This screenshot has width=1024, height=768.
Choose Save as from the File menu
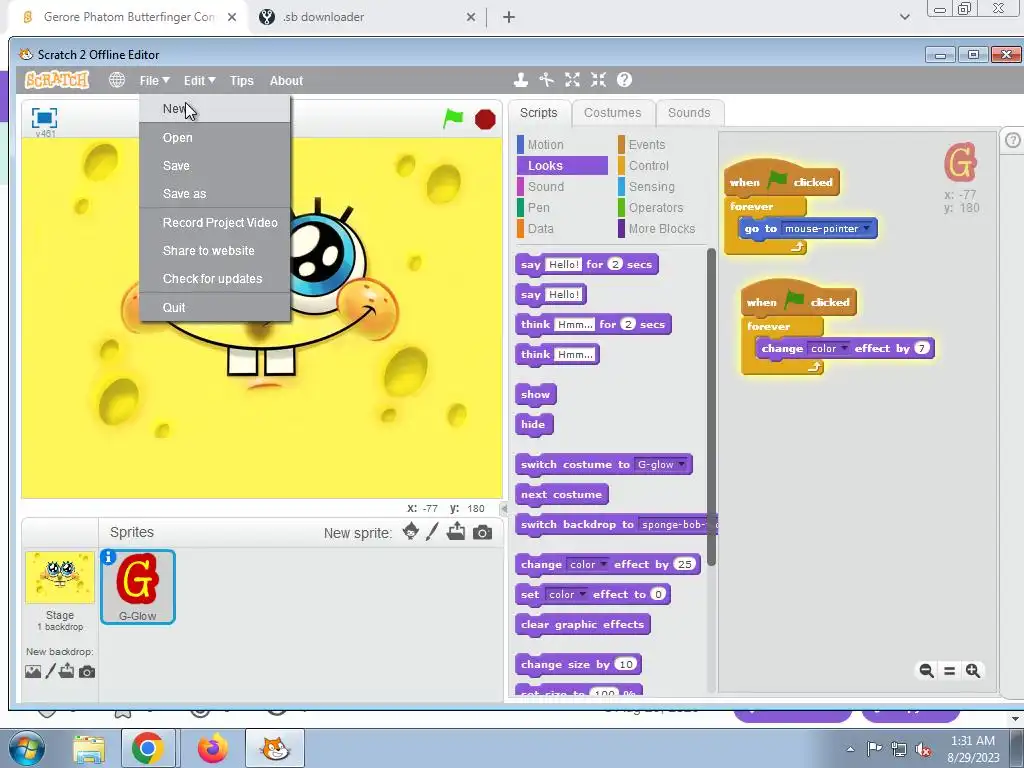click(x=215, y=194)
